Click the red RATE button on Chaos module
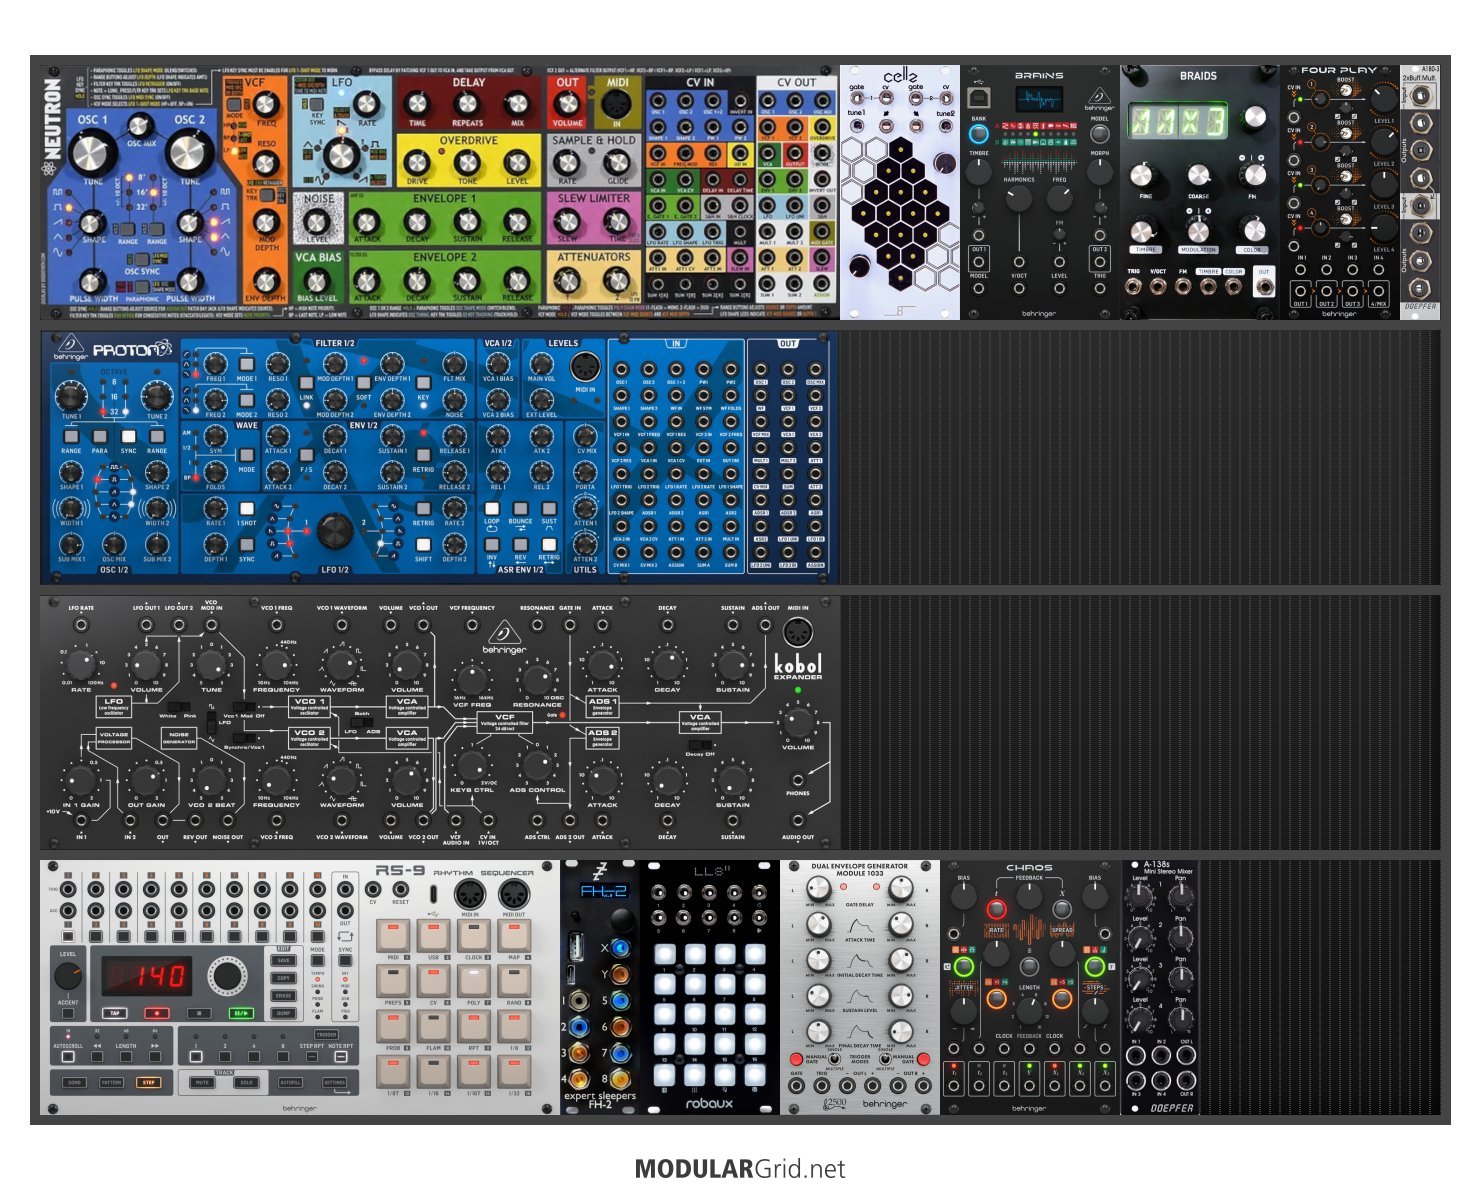Screen dimensions: 1481x1190 (x=996, y=909)
